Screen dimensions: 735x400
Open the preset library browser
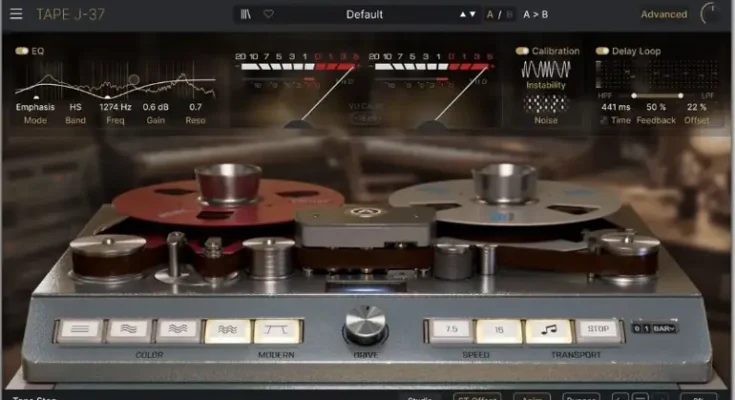pyautogui.click(x=246, y=14)
